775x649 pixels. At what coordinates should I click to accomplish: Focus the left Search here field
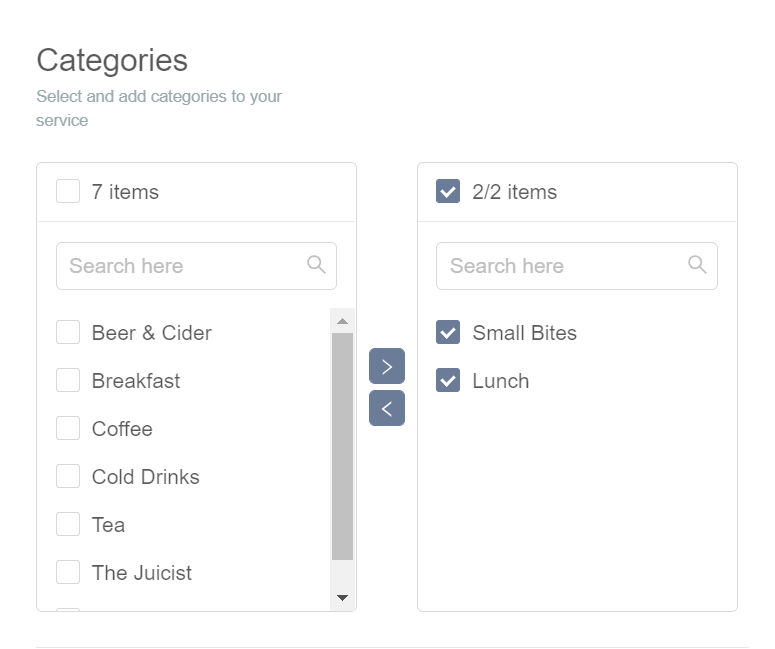[x=196, y=266]
